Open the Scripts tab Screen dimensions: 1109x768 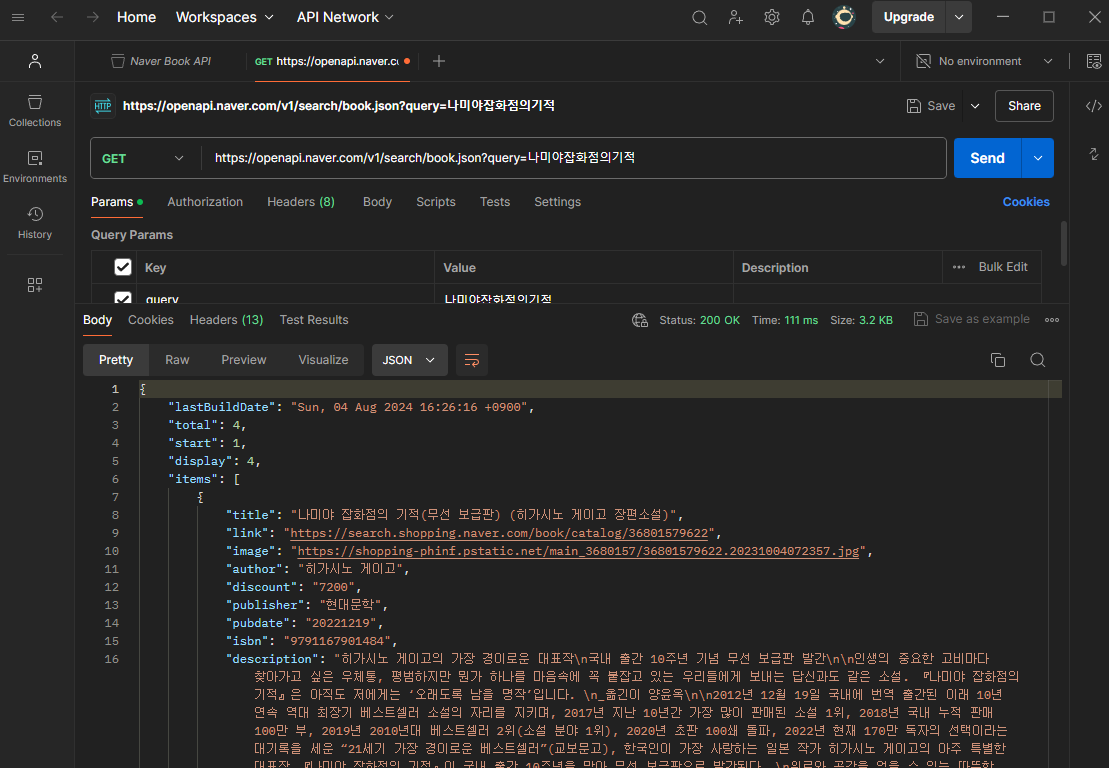pos(436,202)
